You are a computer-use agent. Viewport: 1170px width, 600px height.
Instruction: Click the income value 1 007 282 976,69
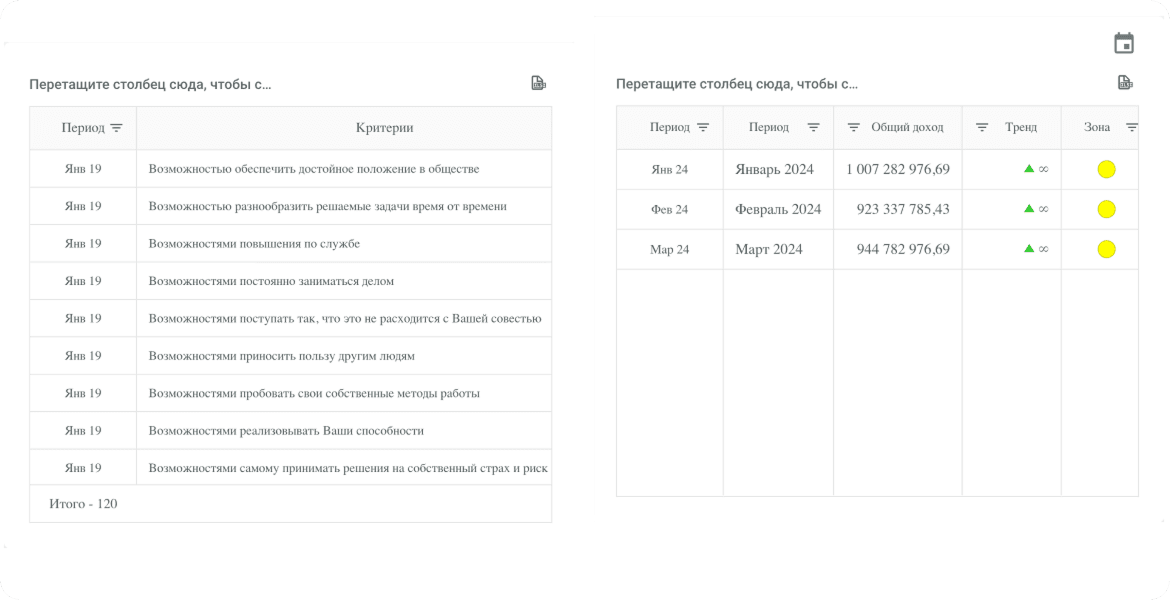coord(898,169)
